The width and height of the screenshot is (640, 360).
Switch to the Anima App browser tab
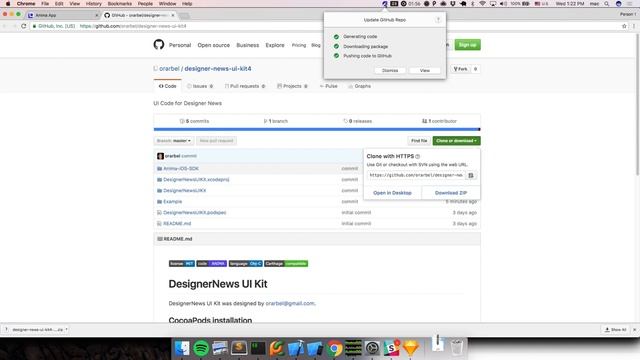(x=62, y=15)
